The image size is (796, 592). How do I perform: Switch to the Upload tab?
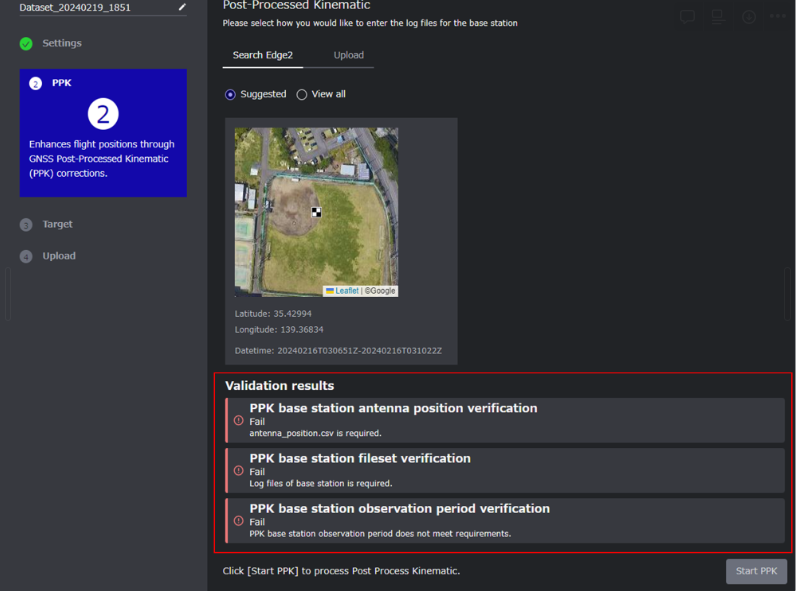click(348, 55)
